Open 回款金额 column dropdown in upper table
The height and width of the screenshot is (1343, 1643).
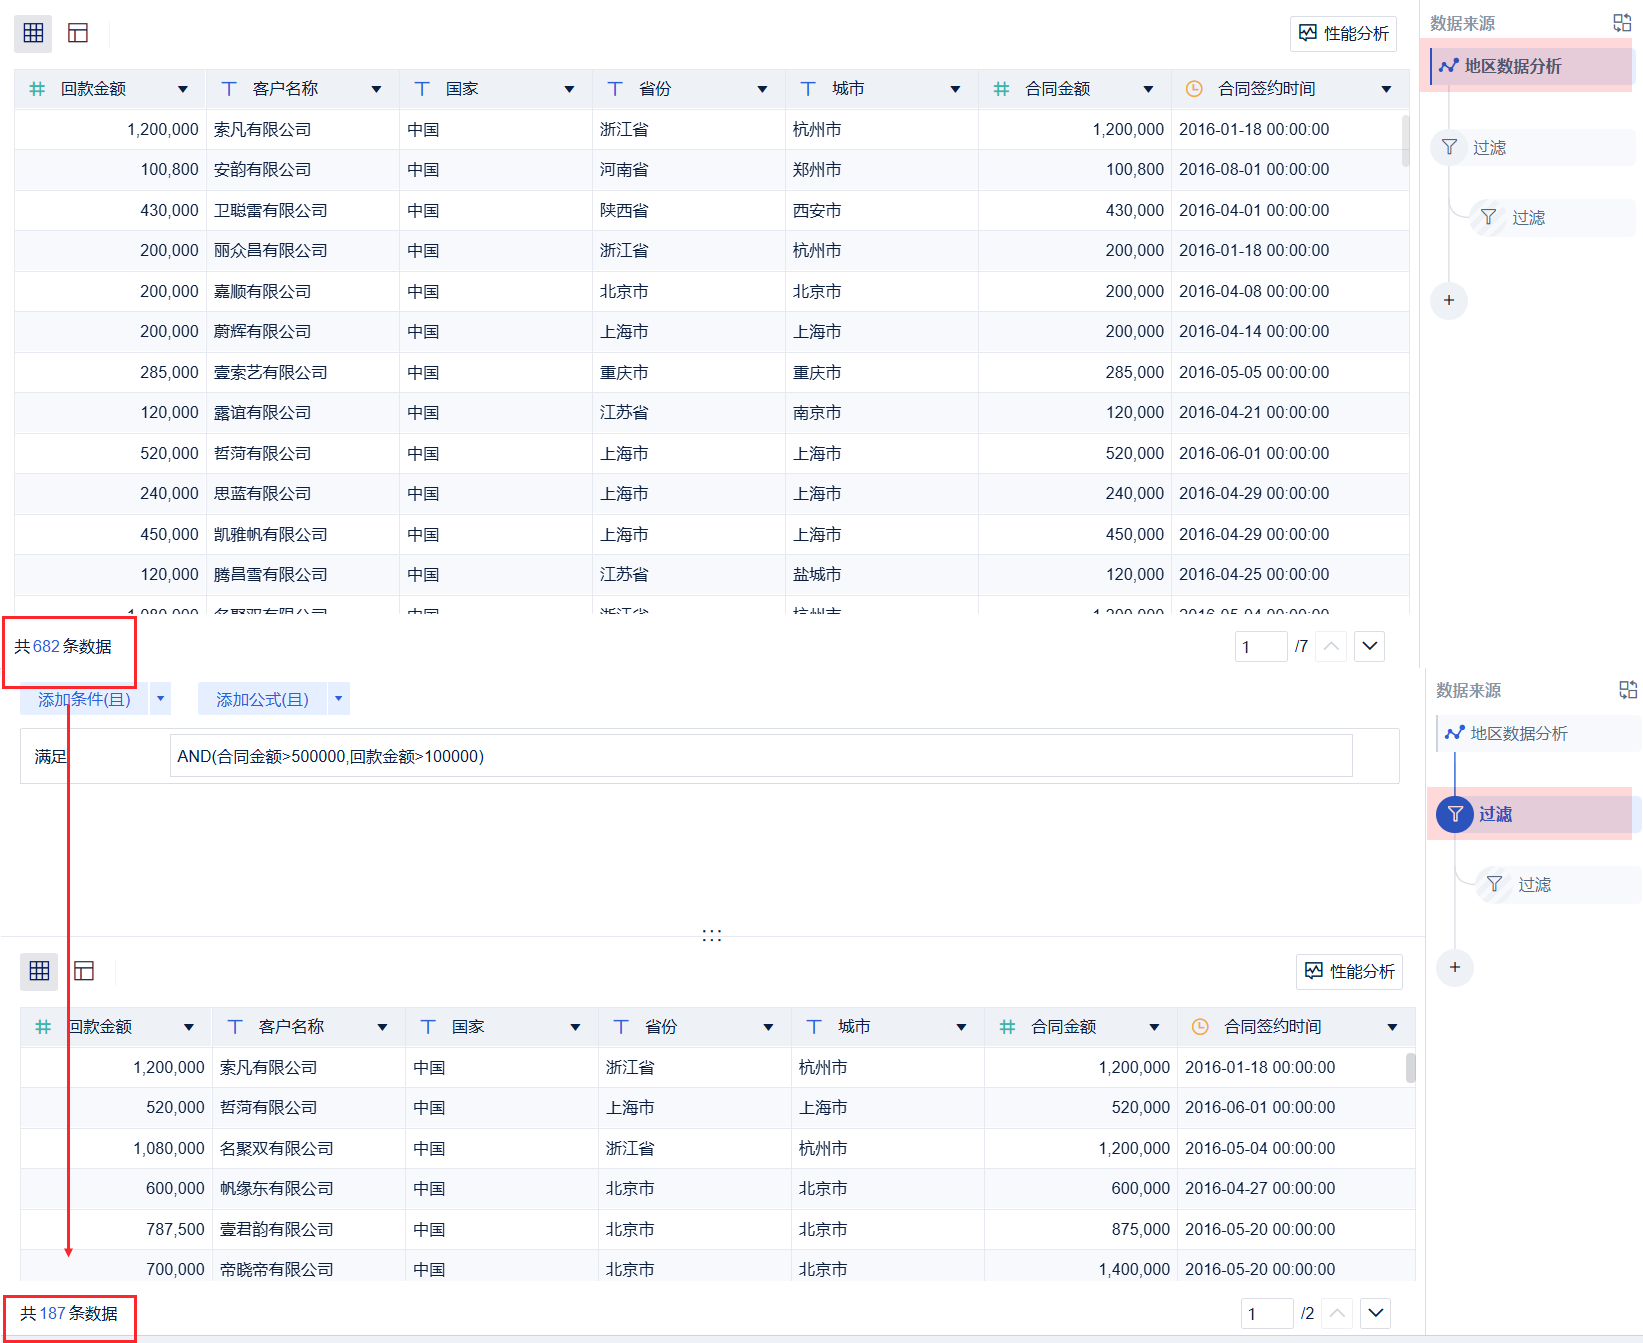coord(183,89)
